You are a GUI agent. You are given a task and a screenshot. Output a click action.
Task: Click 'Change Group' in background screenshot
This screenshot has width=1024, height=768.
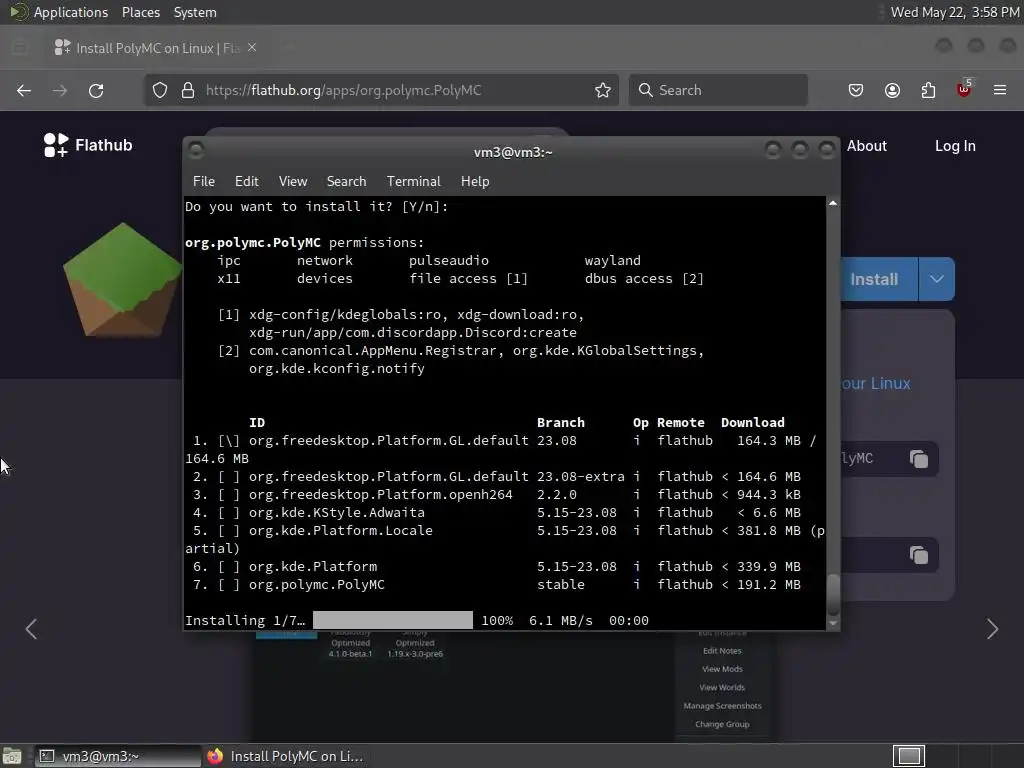point(722,724)
